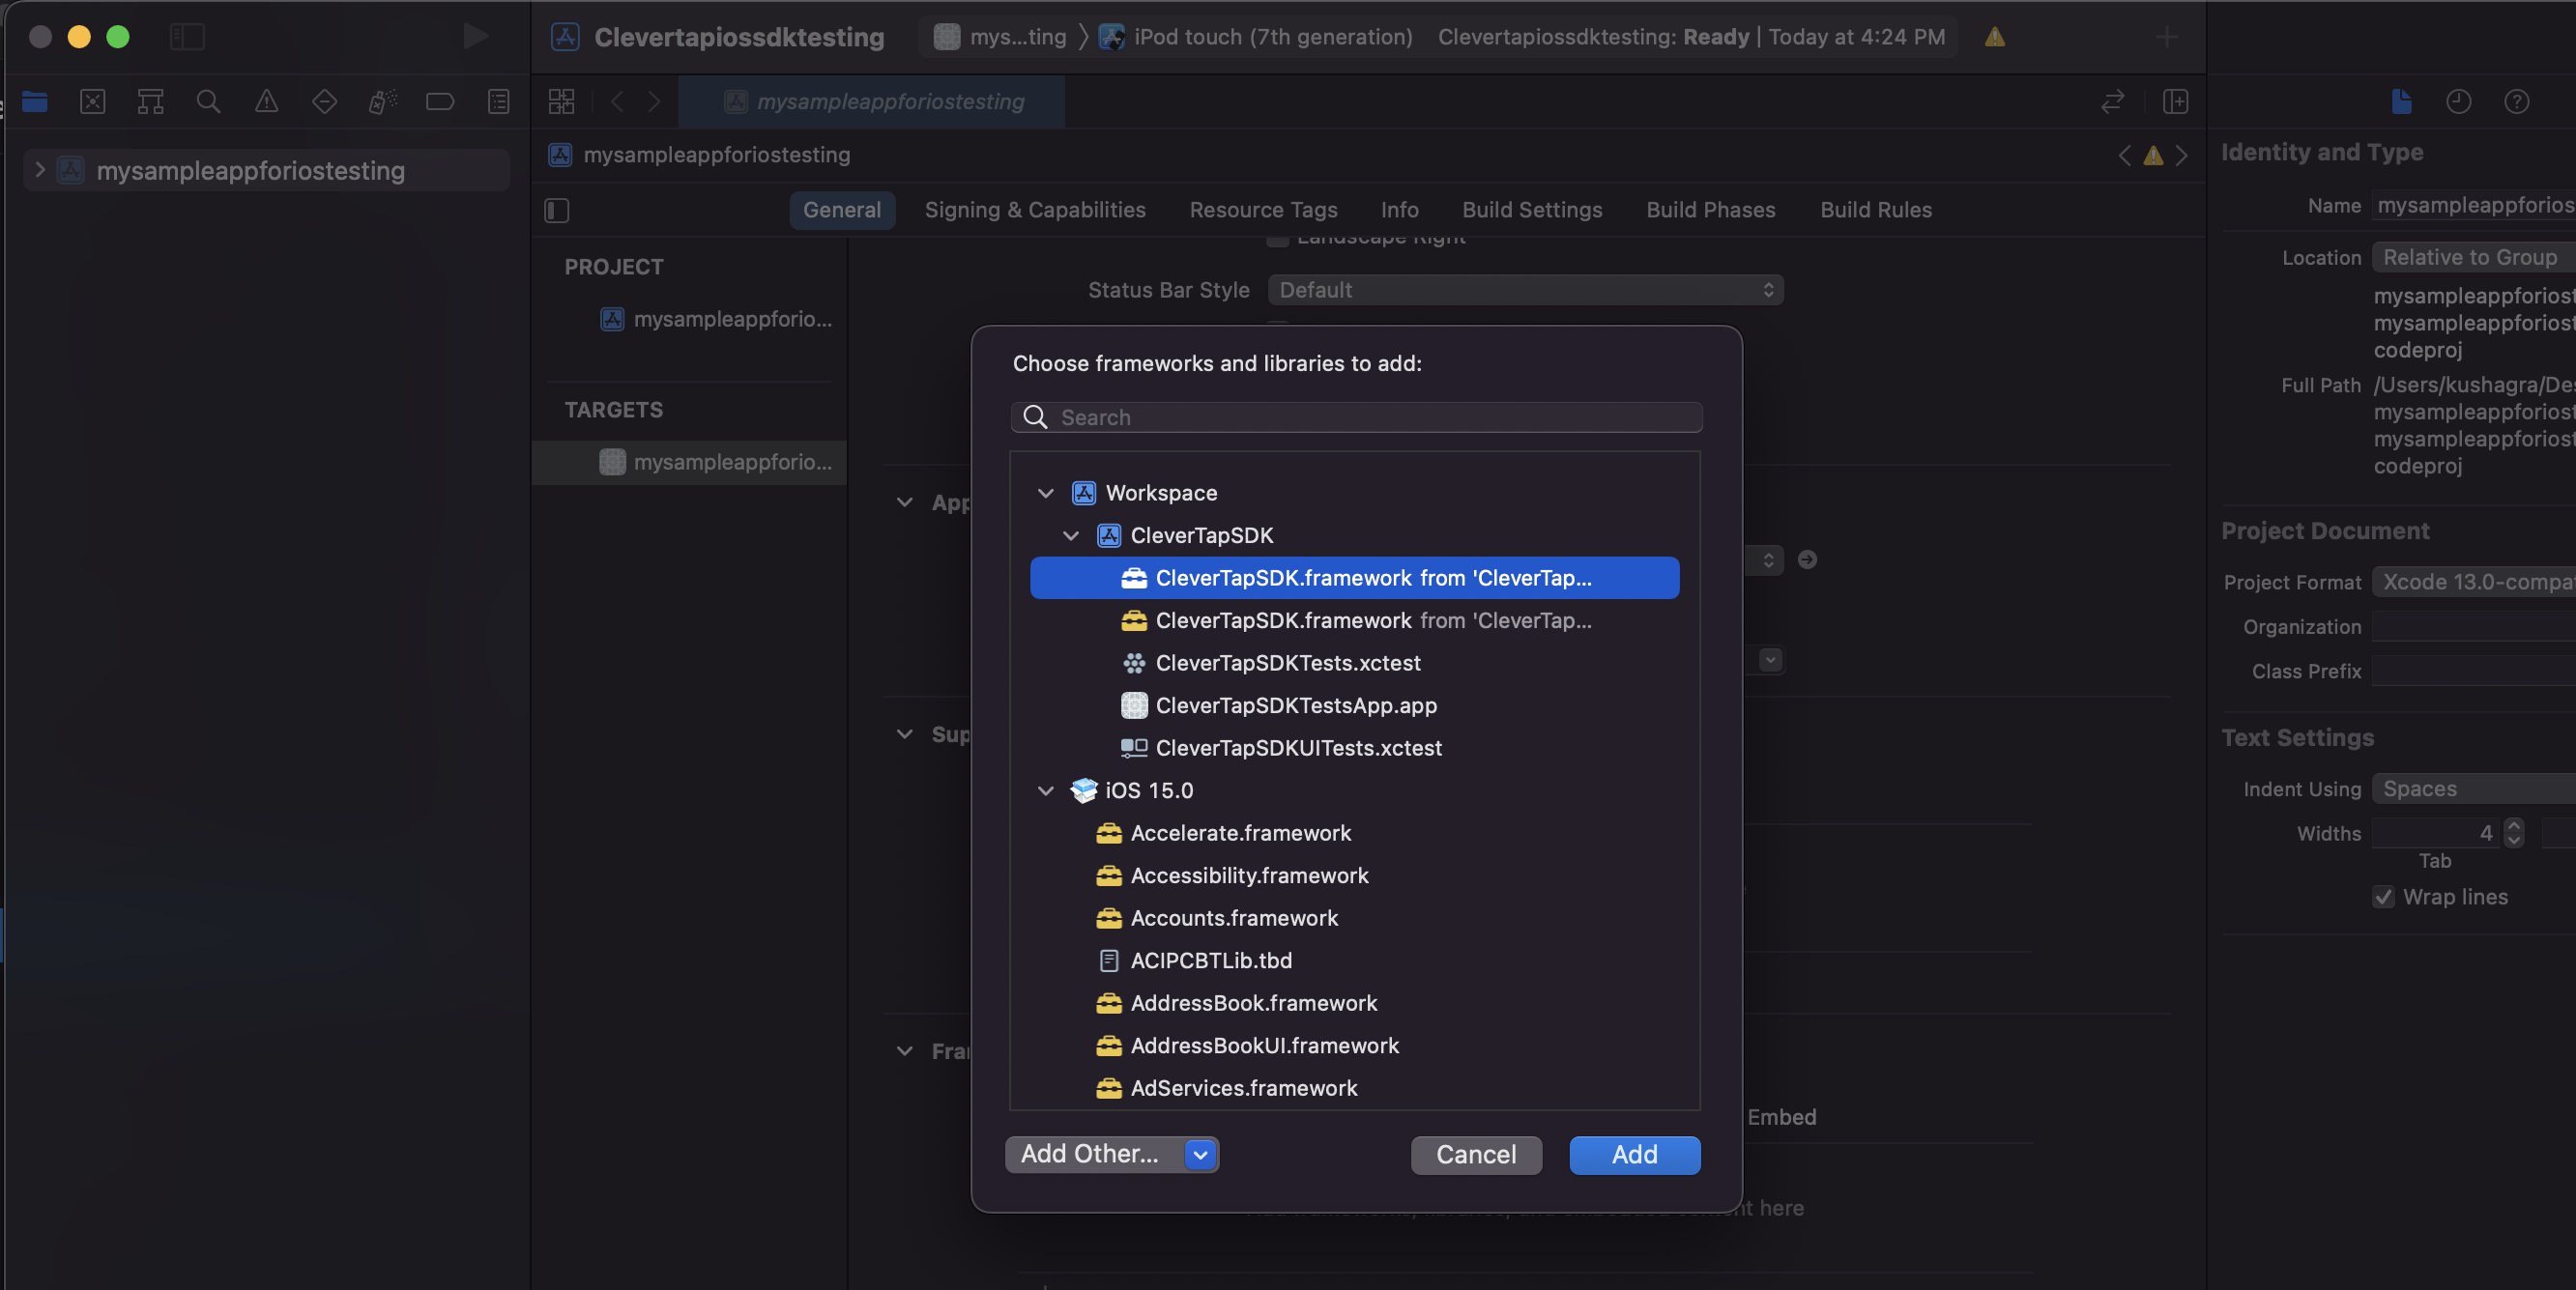The image size is (2576, 1290).
Task: Select iPod touch (7th generation) destination
Action: click(1256, 37)
